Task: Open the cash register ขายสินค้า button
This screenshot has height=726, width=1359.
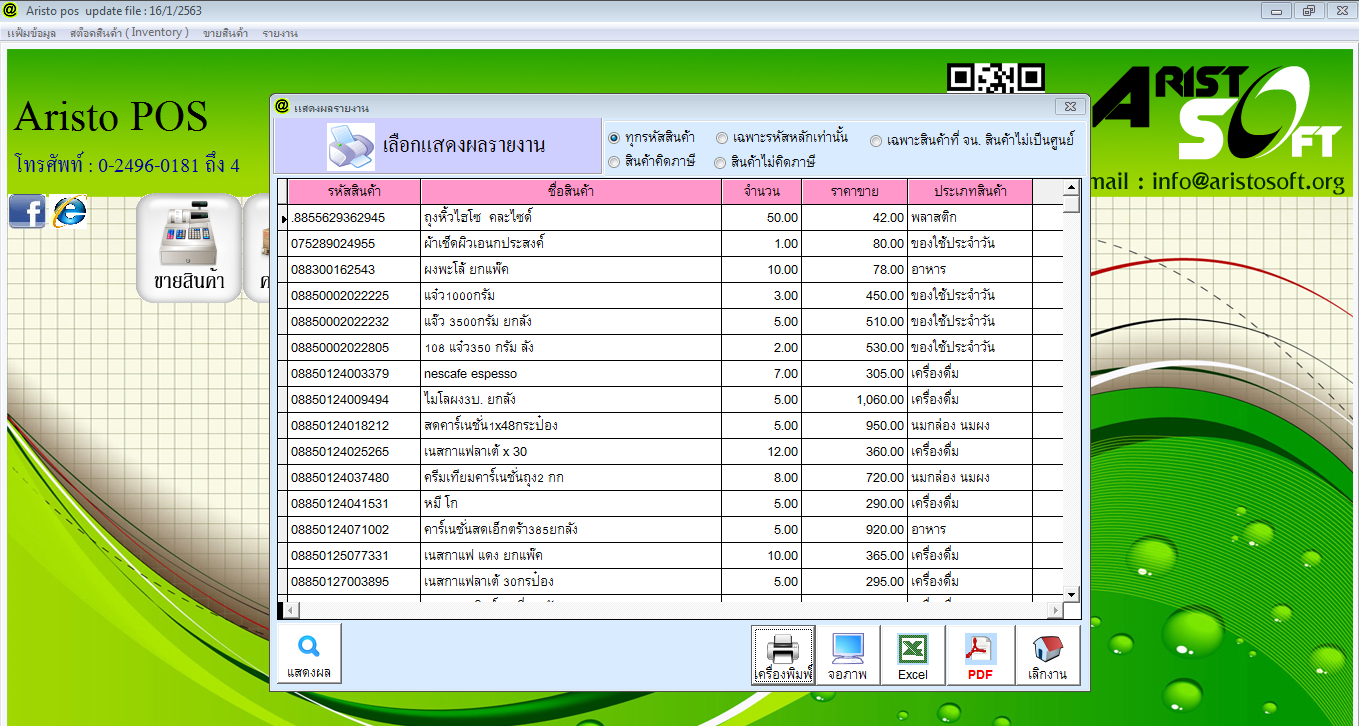Action: (189, 247)
